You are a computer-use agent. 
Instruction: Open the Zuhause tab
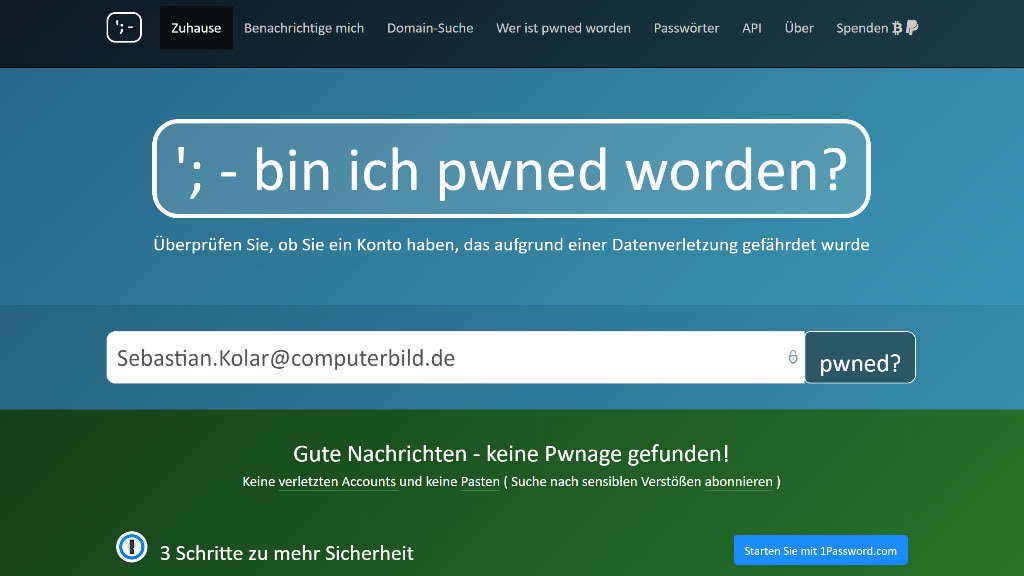point(196,28)
